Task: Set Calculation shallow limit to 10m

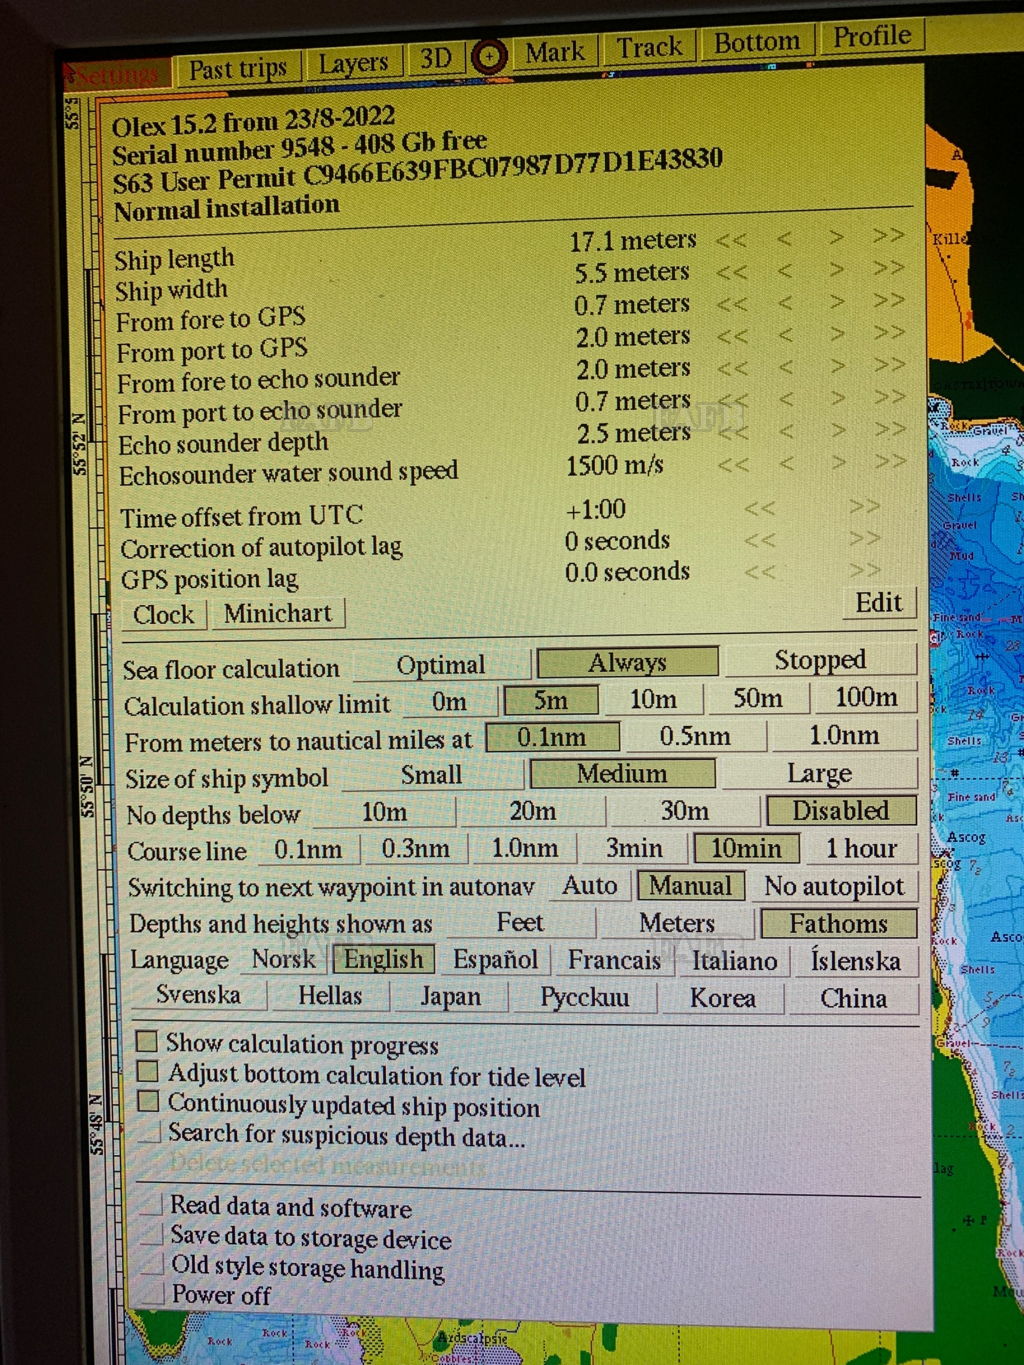Action: pyautogui.click(x=653, y=700)
